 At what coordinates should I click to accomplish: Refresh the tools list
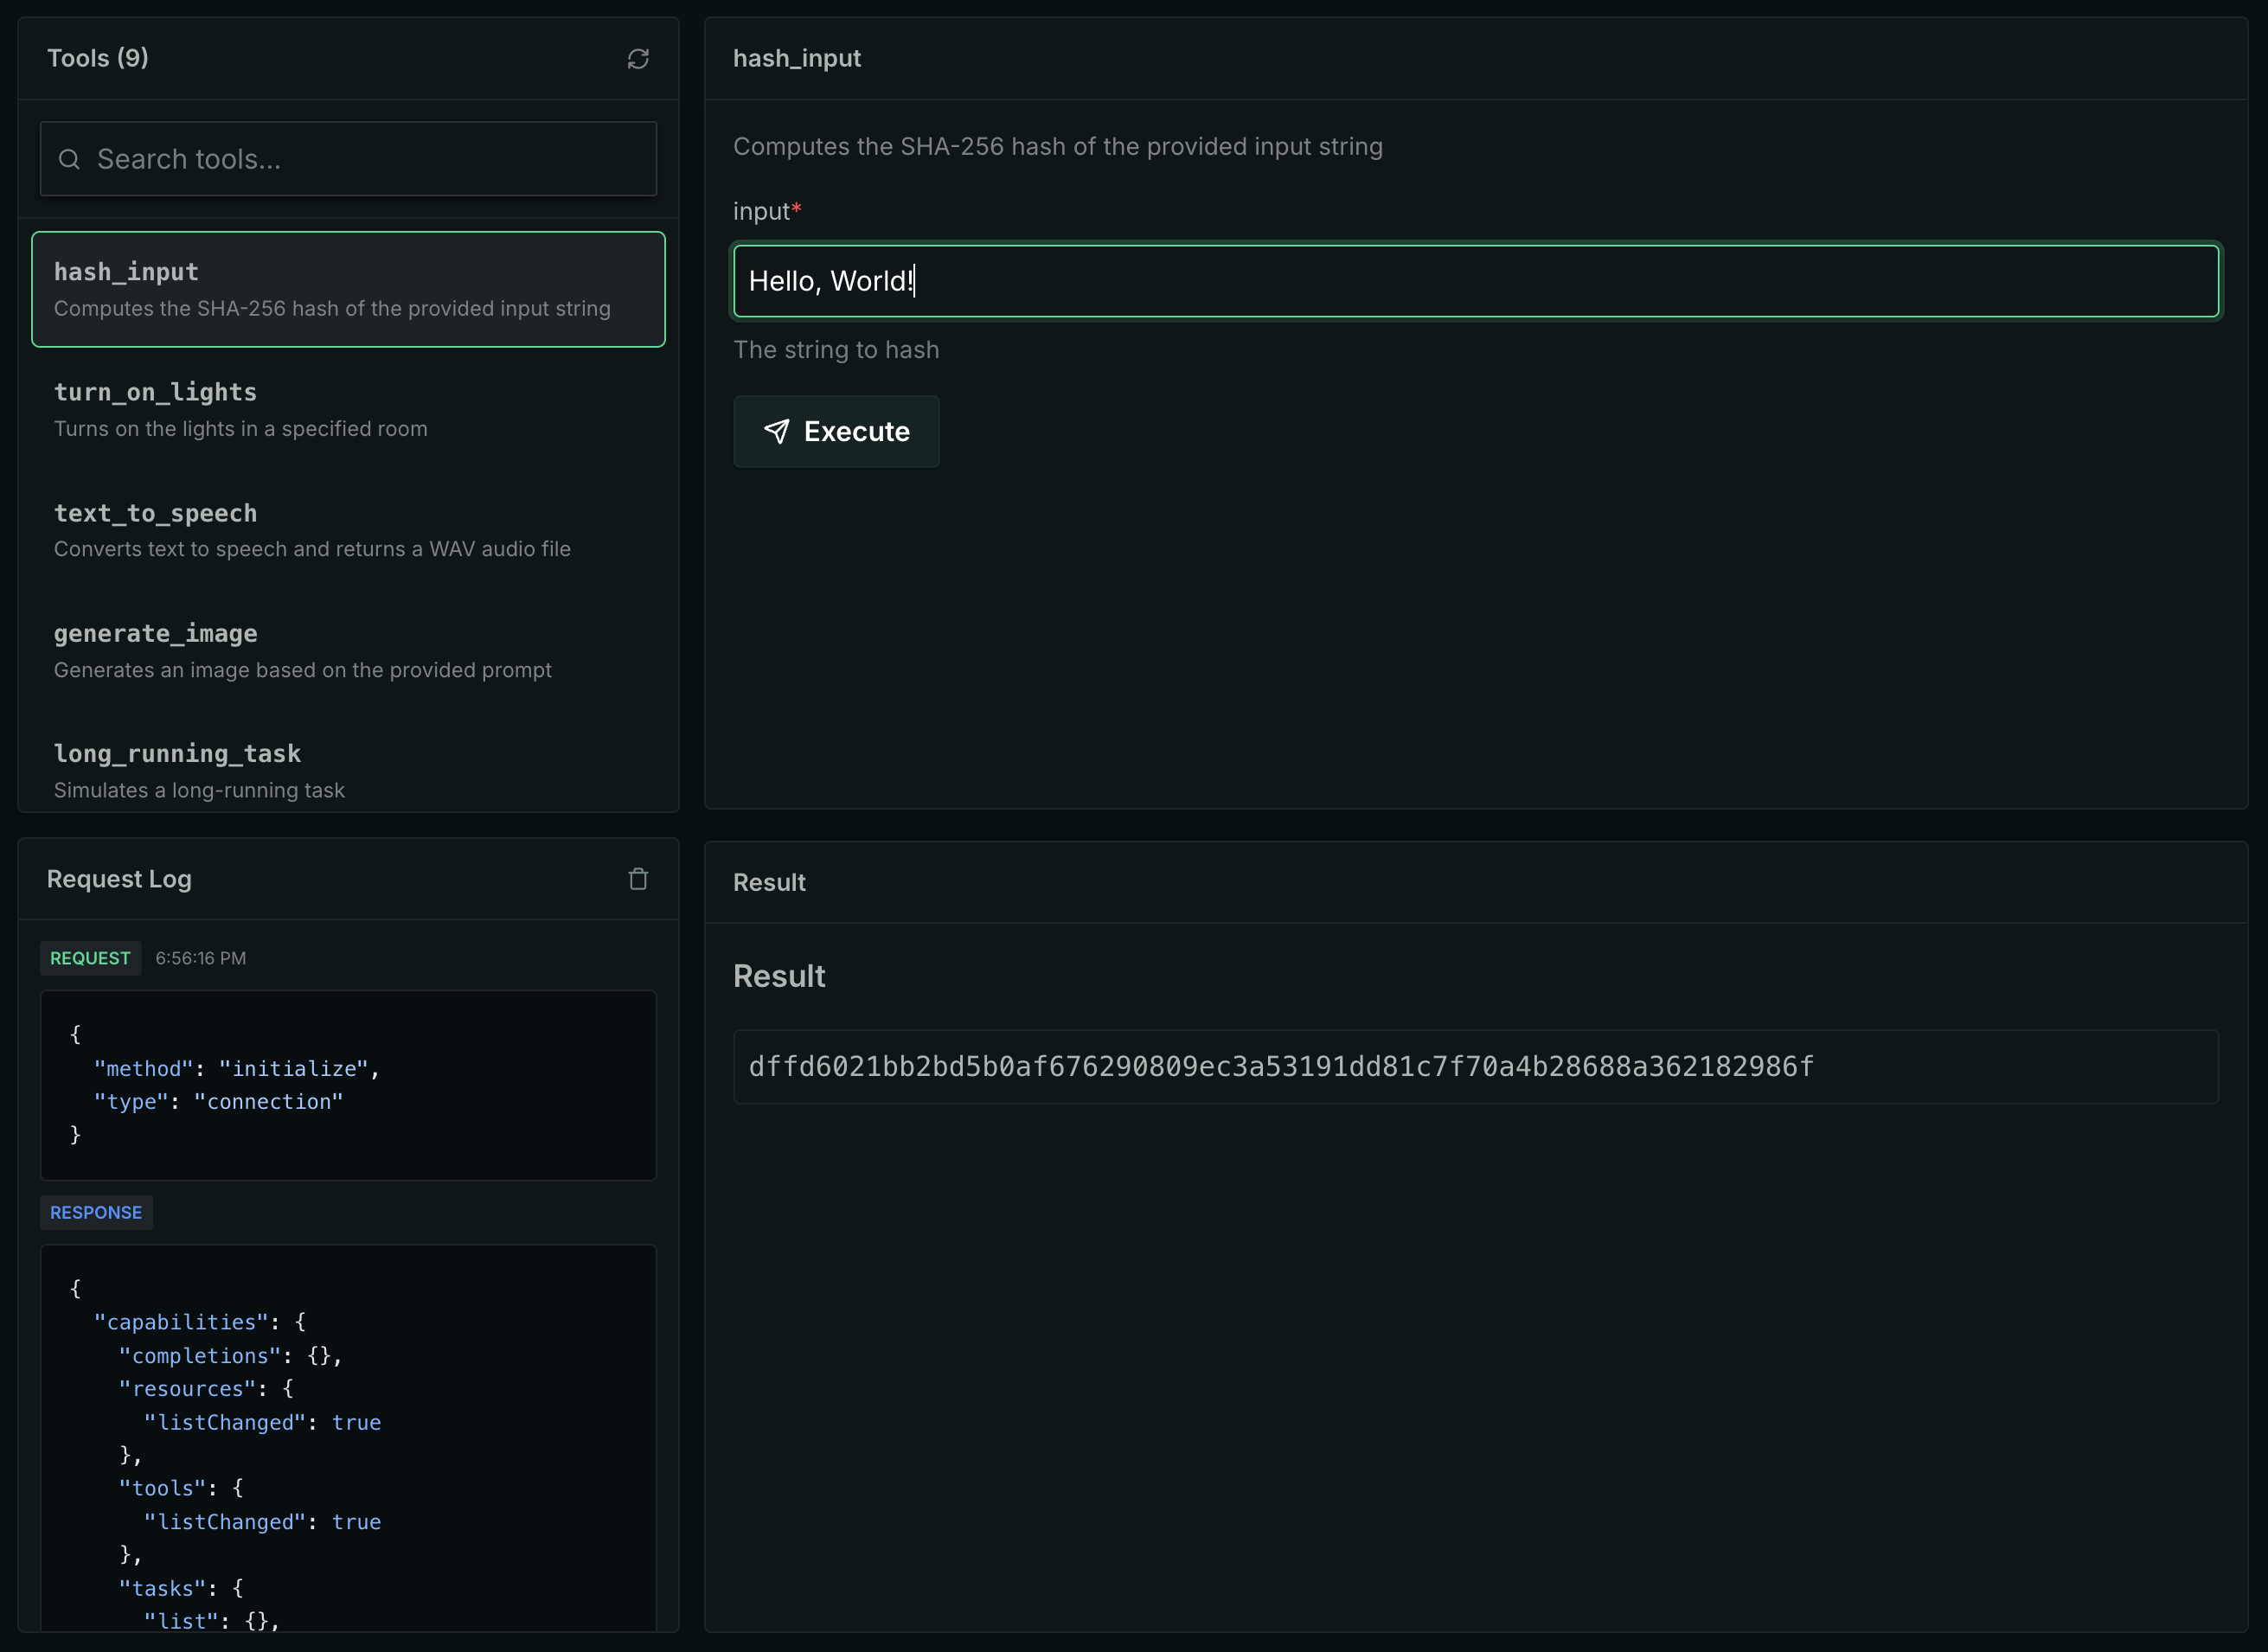tap(638, 59)
